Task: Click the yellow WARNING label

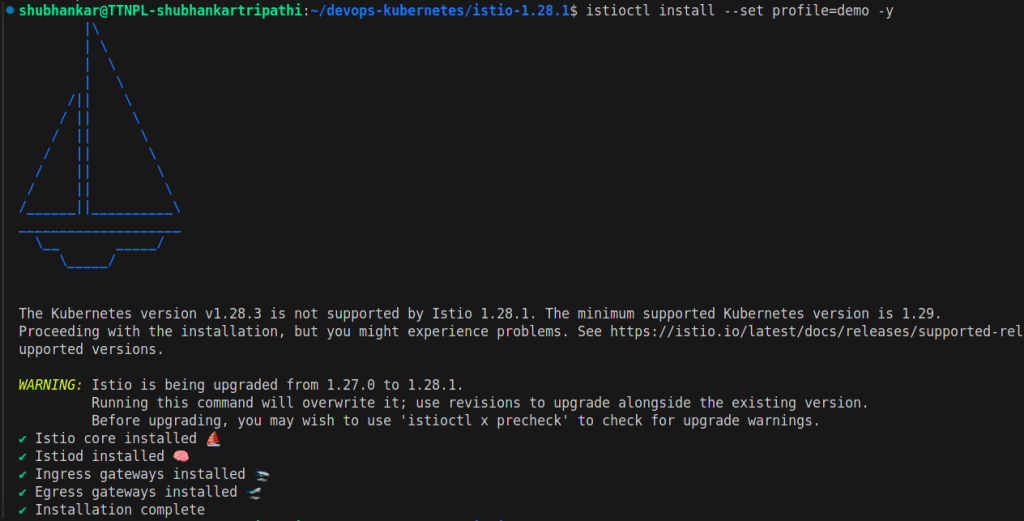Action: (51, 385)
